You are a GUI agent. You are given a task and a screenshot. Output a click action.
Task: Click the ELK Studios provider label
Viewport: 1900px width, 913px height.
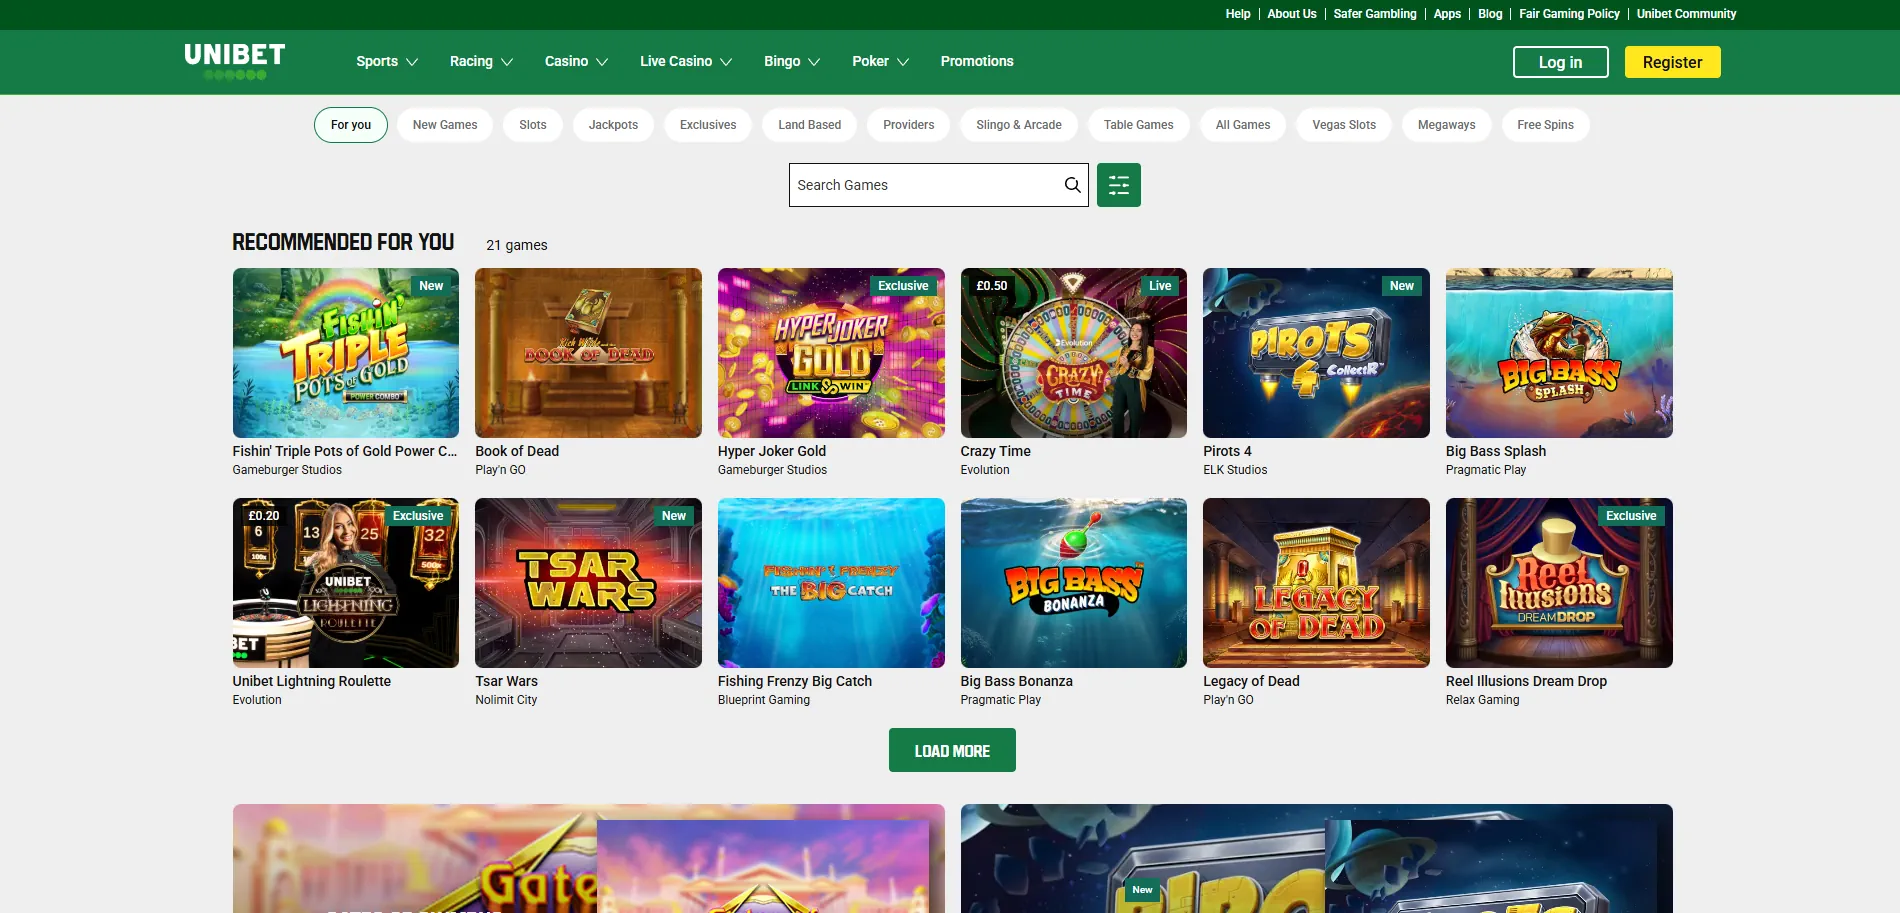pyautogui.click(x=1235, y=470)
